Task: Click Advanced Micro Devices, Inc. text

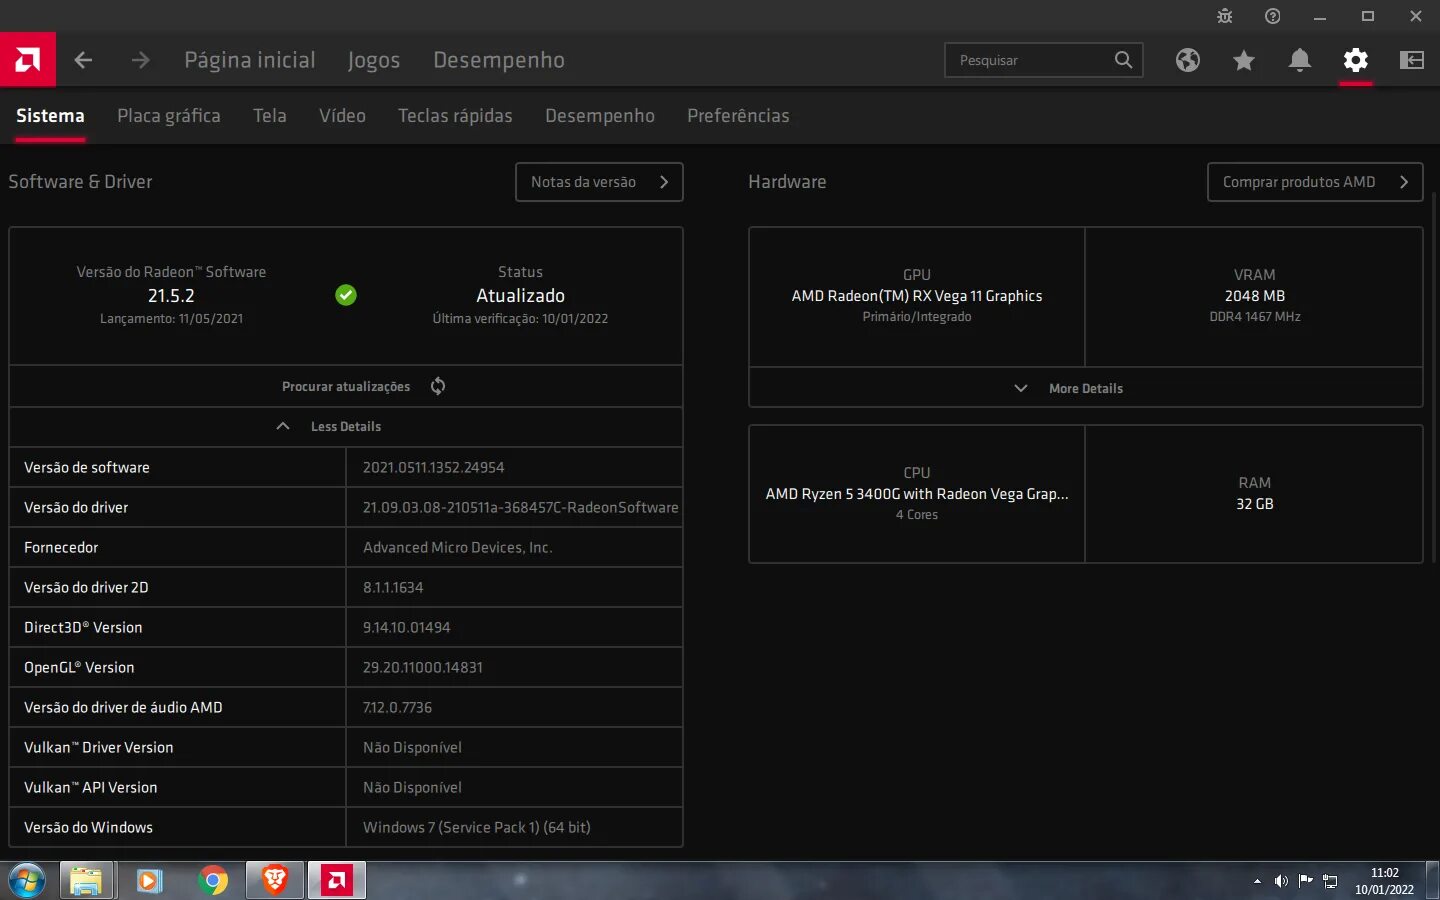Action: tap(457, 547)
